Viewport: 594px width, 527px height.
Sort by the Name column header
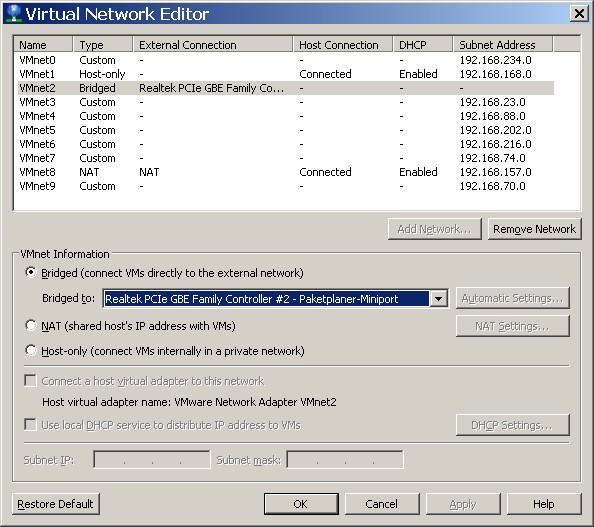[x=43, y=45]
